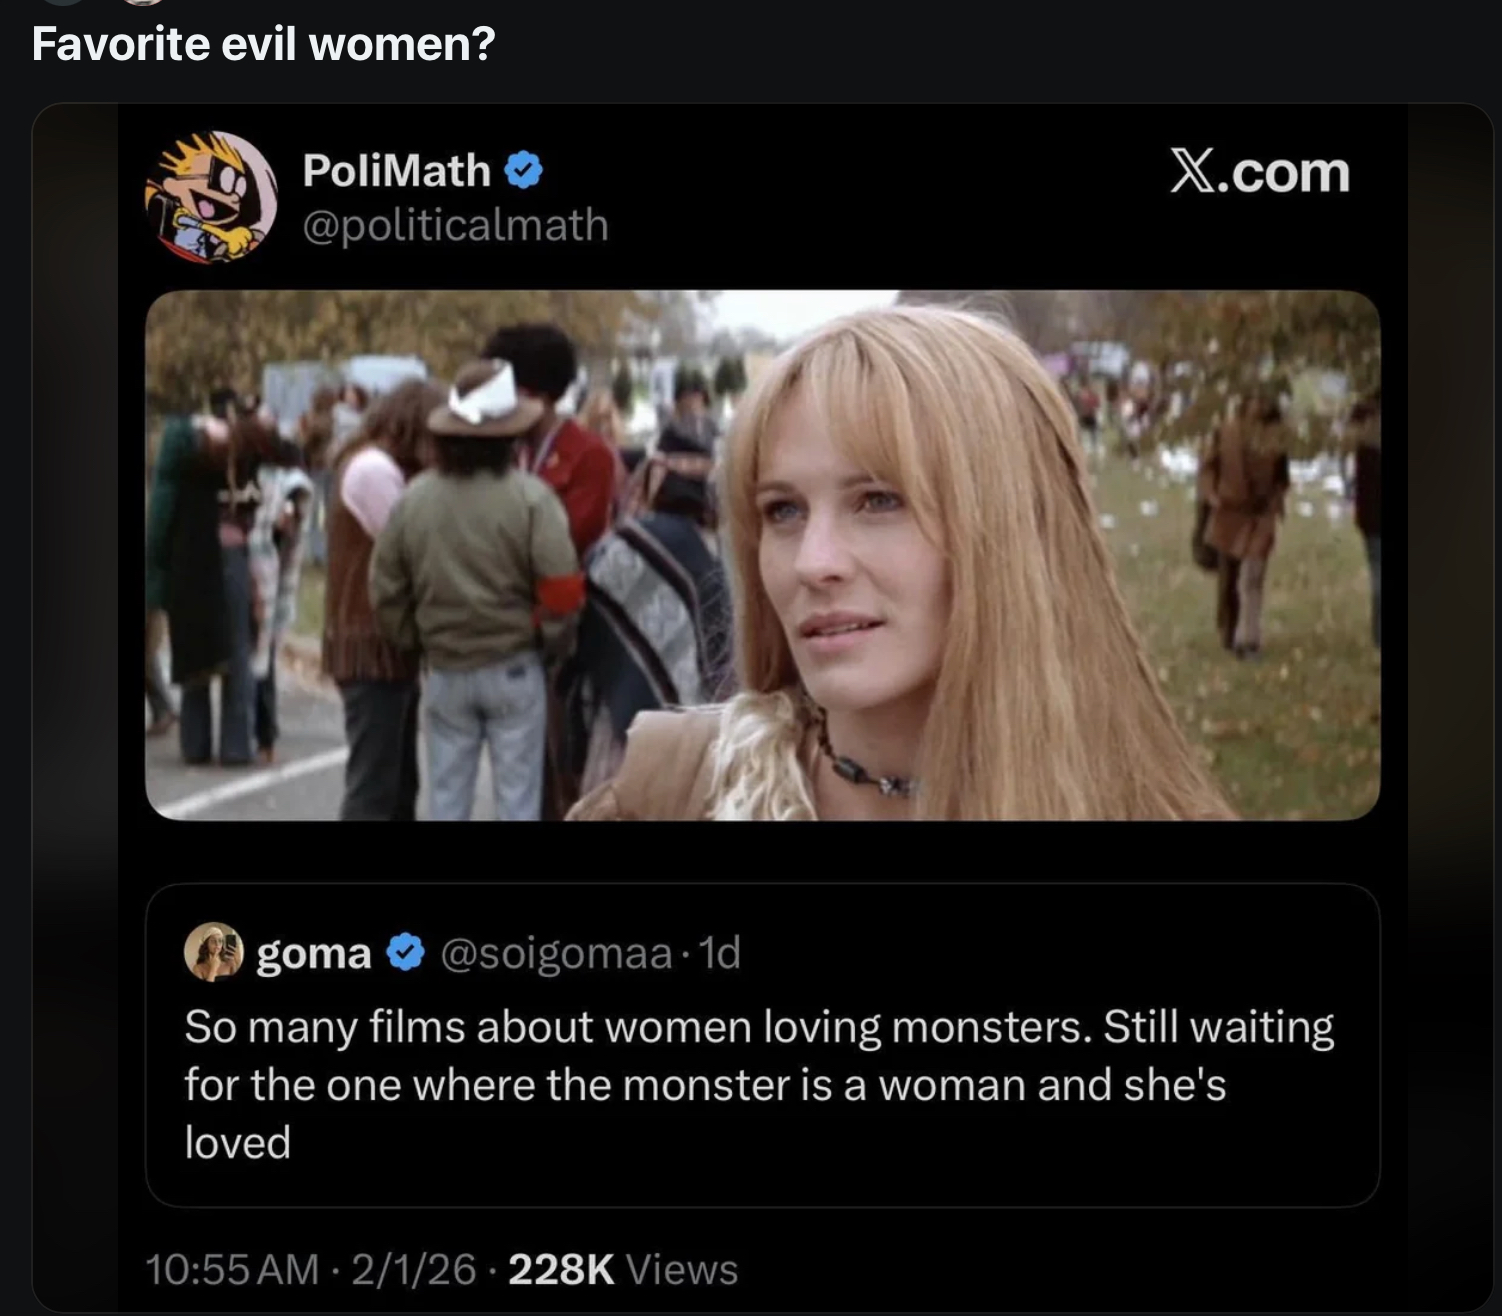The width and height of the screenshot is (1502, 1316).
Task: Open the goma display name
Action: coord(314,953)
